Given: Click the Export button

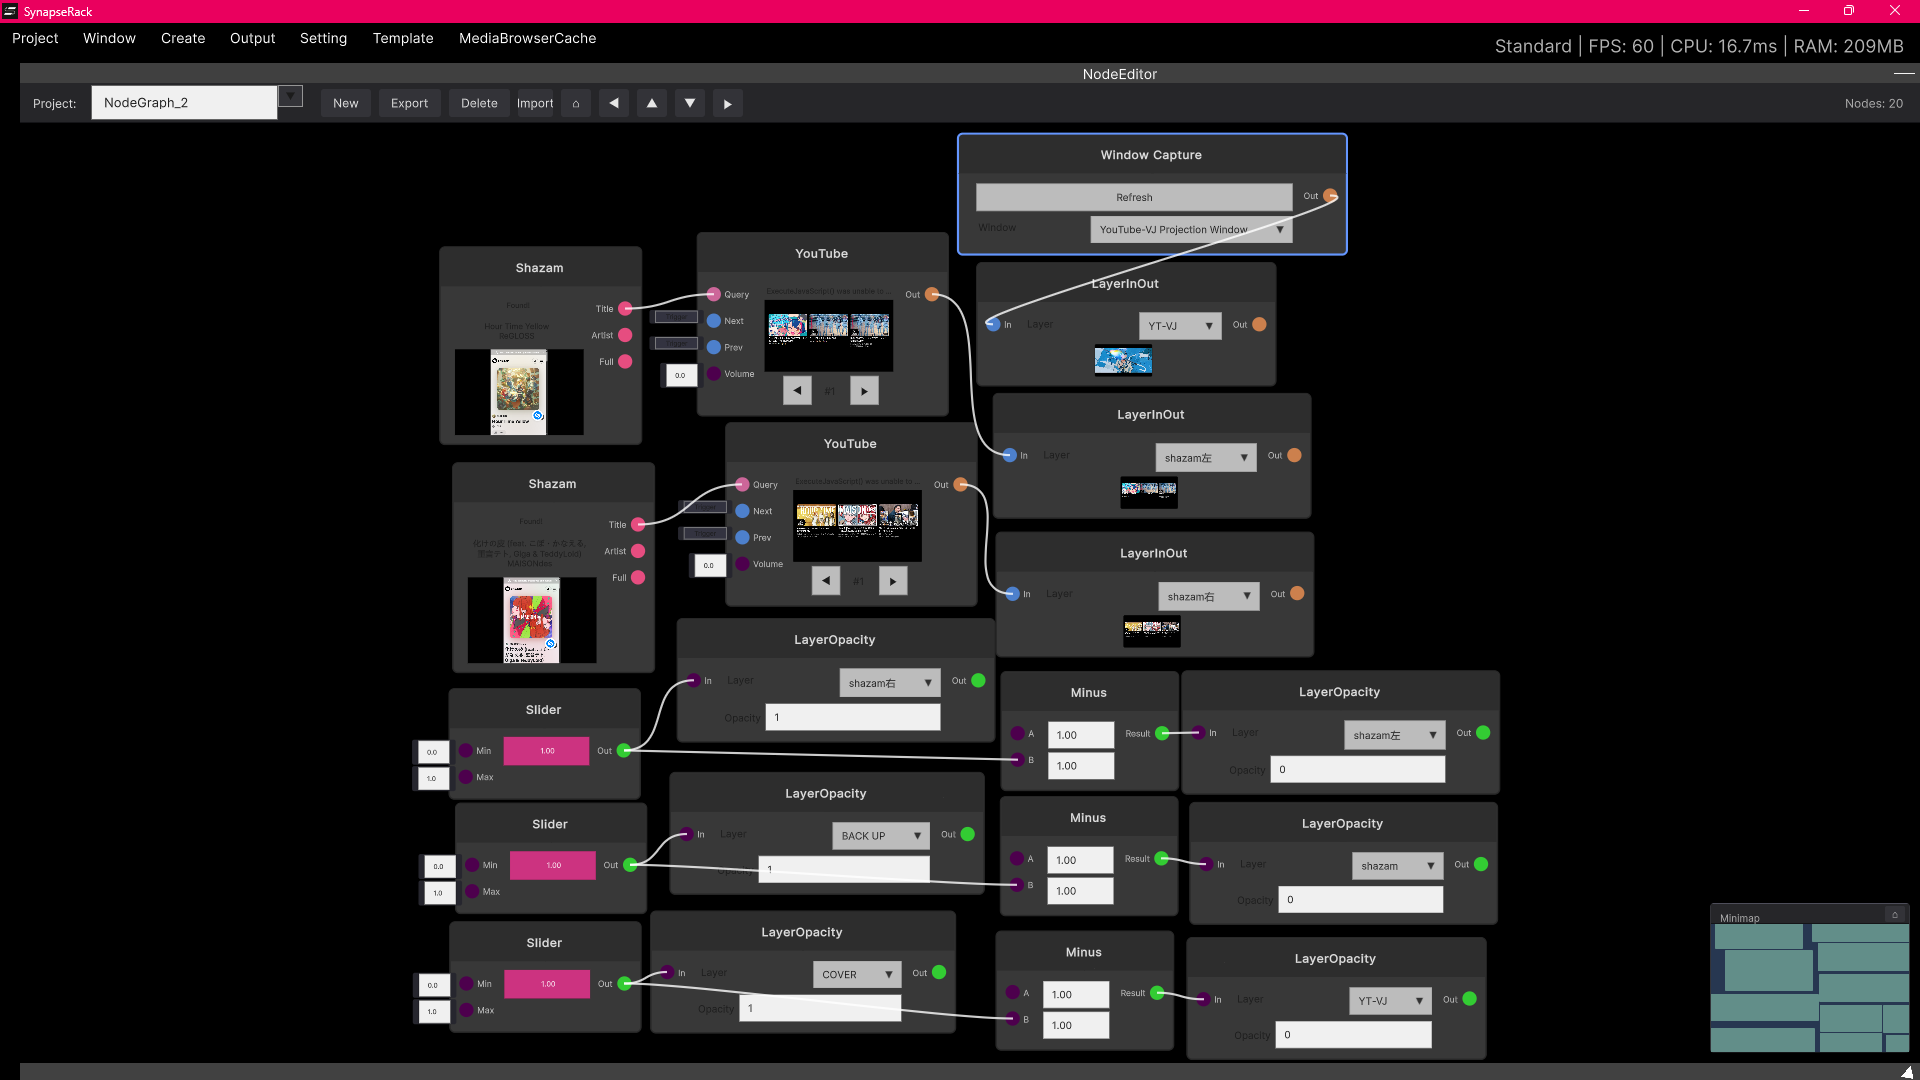Looking at the screenshot, I should (x=409, y=103).
